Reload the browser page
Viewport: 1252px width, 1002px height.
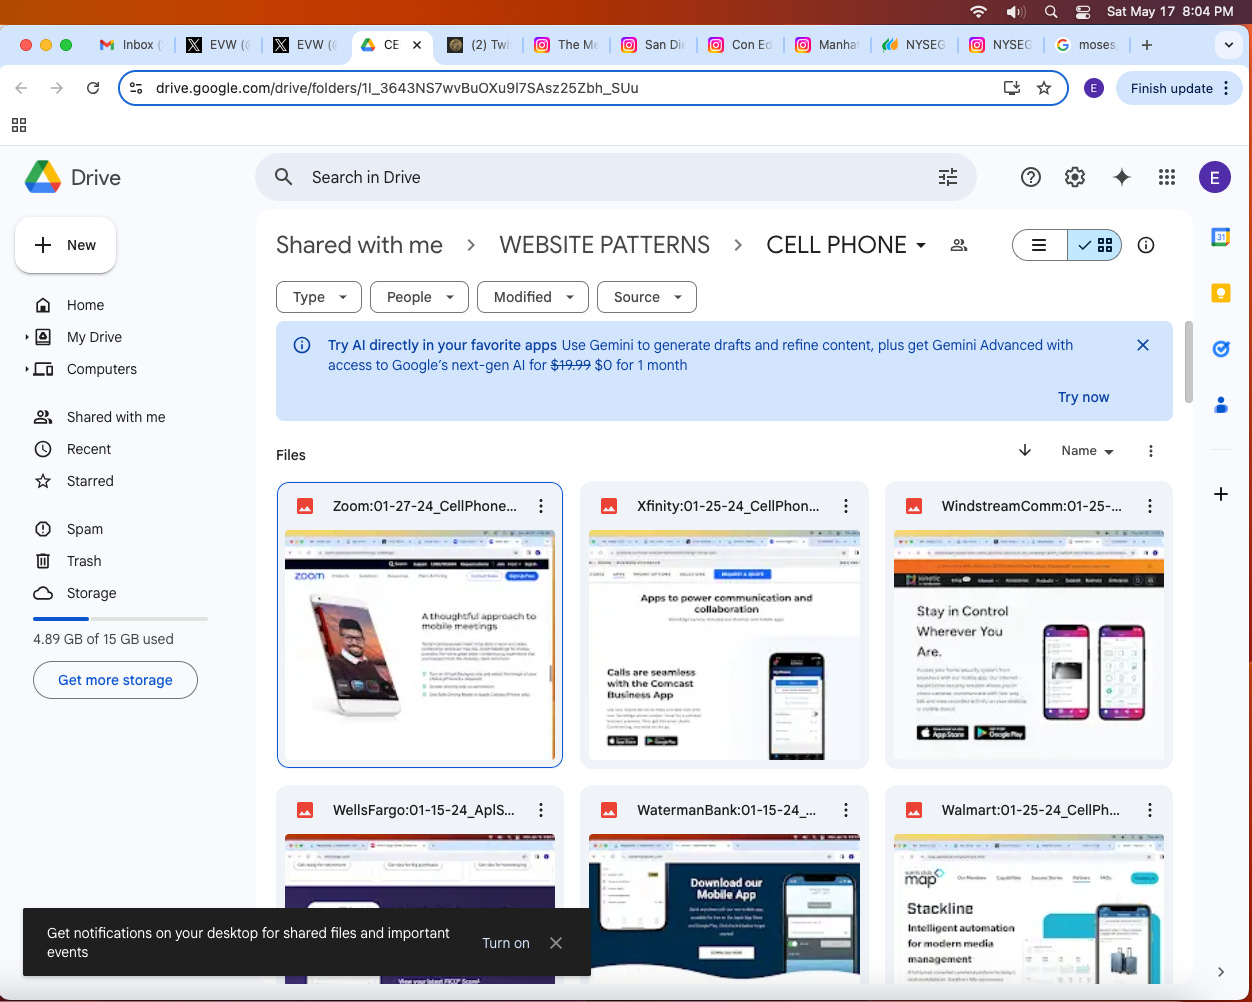pos(93,88)
